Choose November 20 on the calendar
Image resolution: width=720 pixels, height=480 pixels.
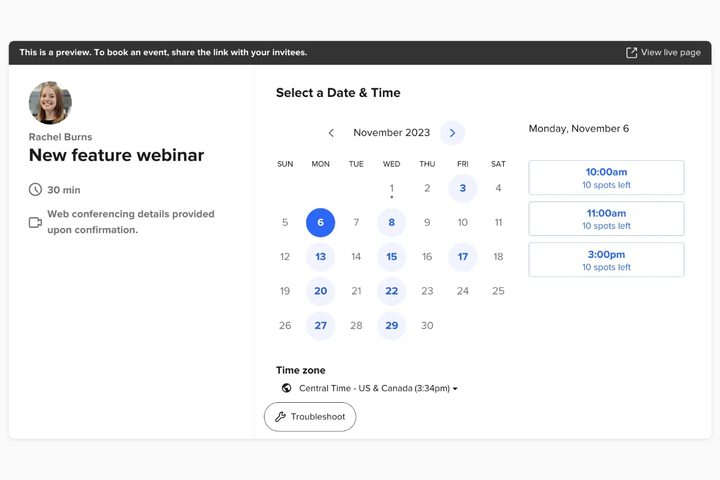(321, 291)
